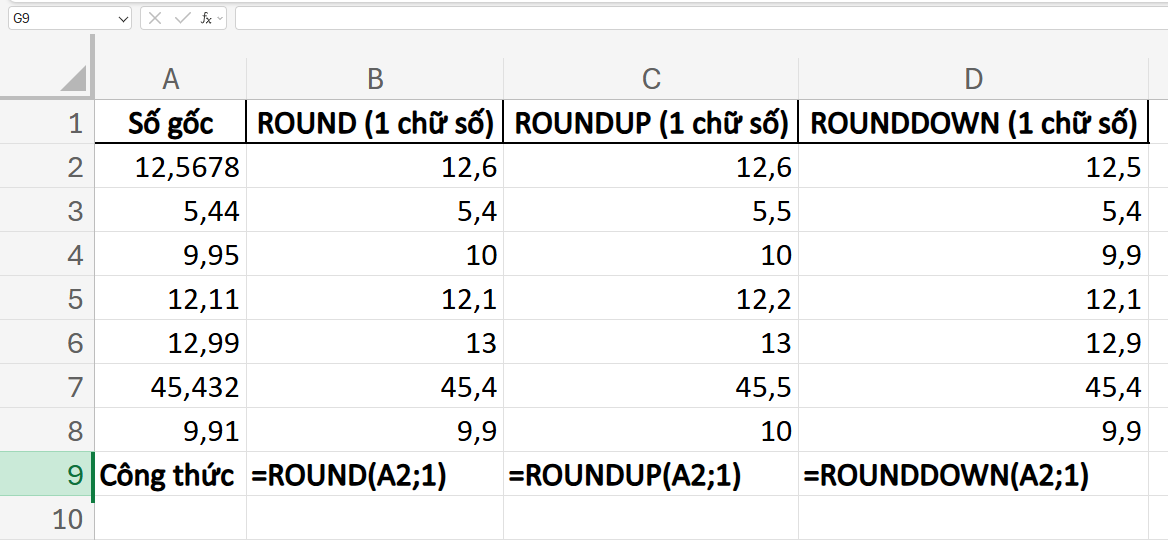
Task: Click the fx Insert Function icon
Action: click(206, 18)
